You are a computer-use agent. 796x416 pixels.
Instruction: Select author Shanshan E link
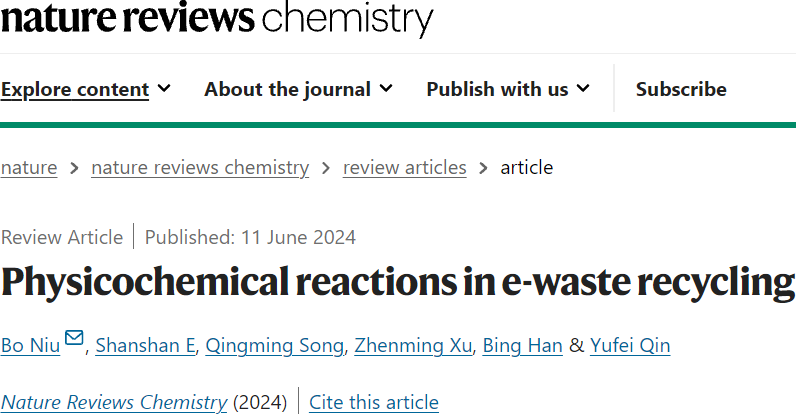[x=145, y=345]
